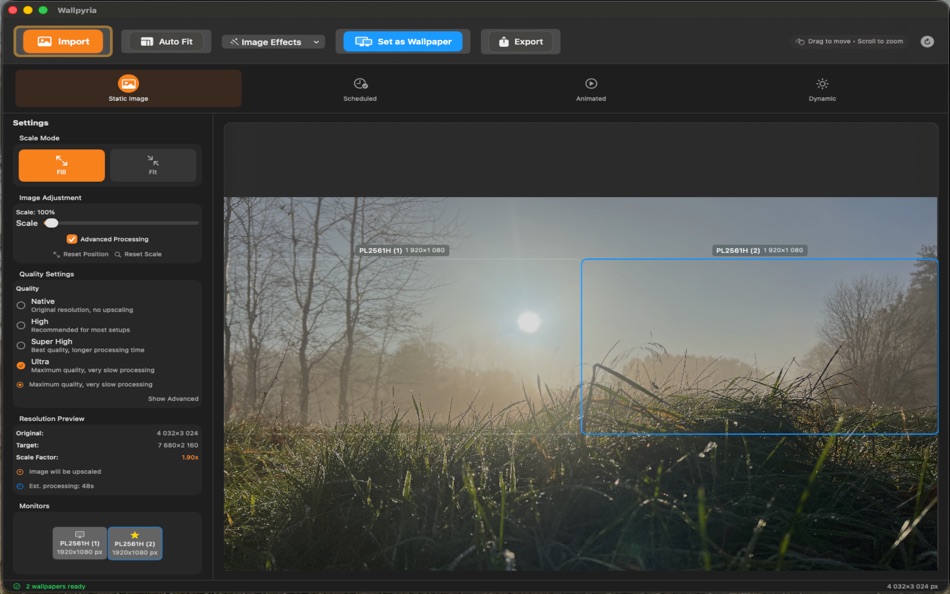
Task: Click the Reset Position arrow icon
Action: click(56, 255)
